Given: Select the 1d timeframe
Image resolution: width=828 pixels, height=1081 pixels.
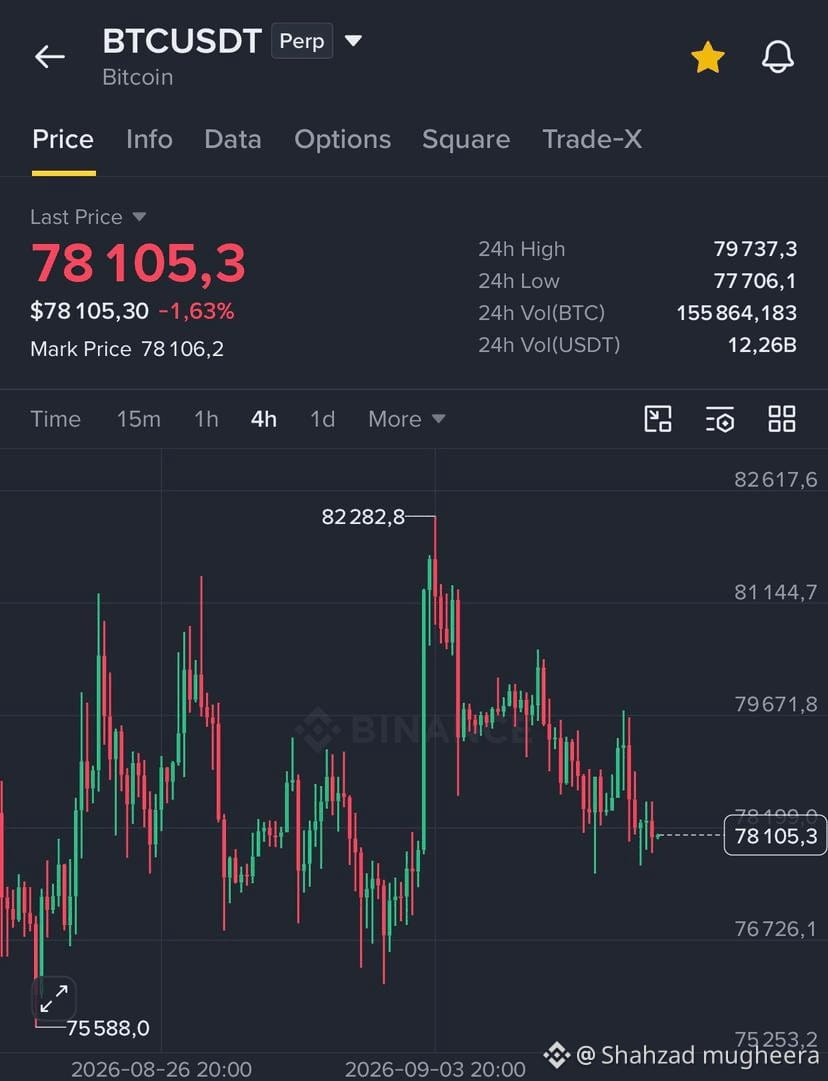Looking at the screenshot, I should 323,419.
